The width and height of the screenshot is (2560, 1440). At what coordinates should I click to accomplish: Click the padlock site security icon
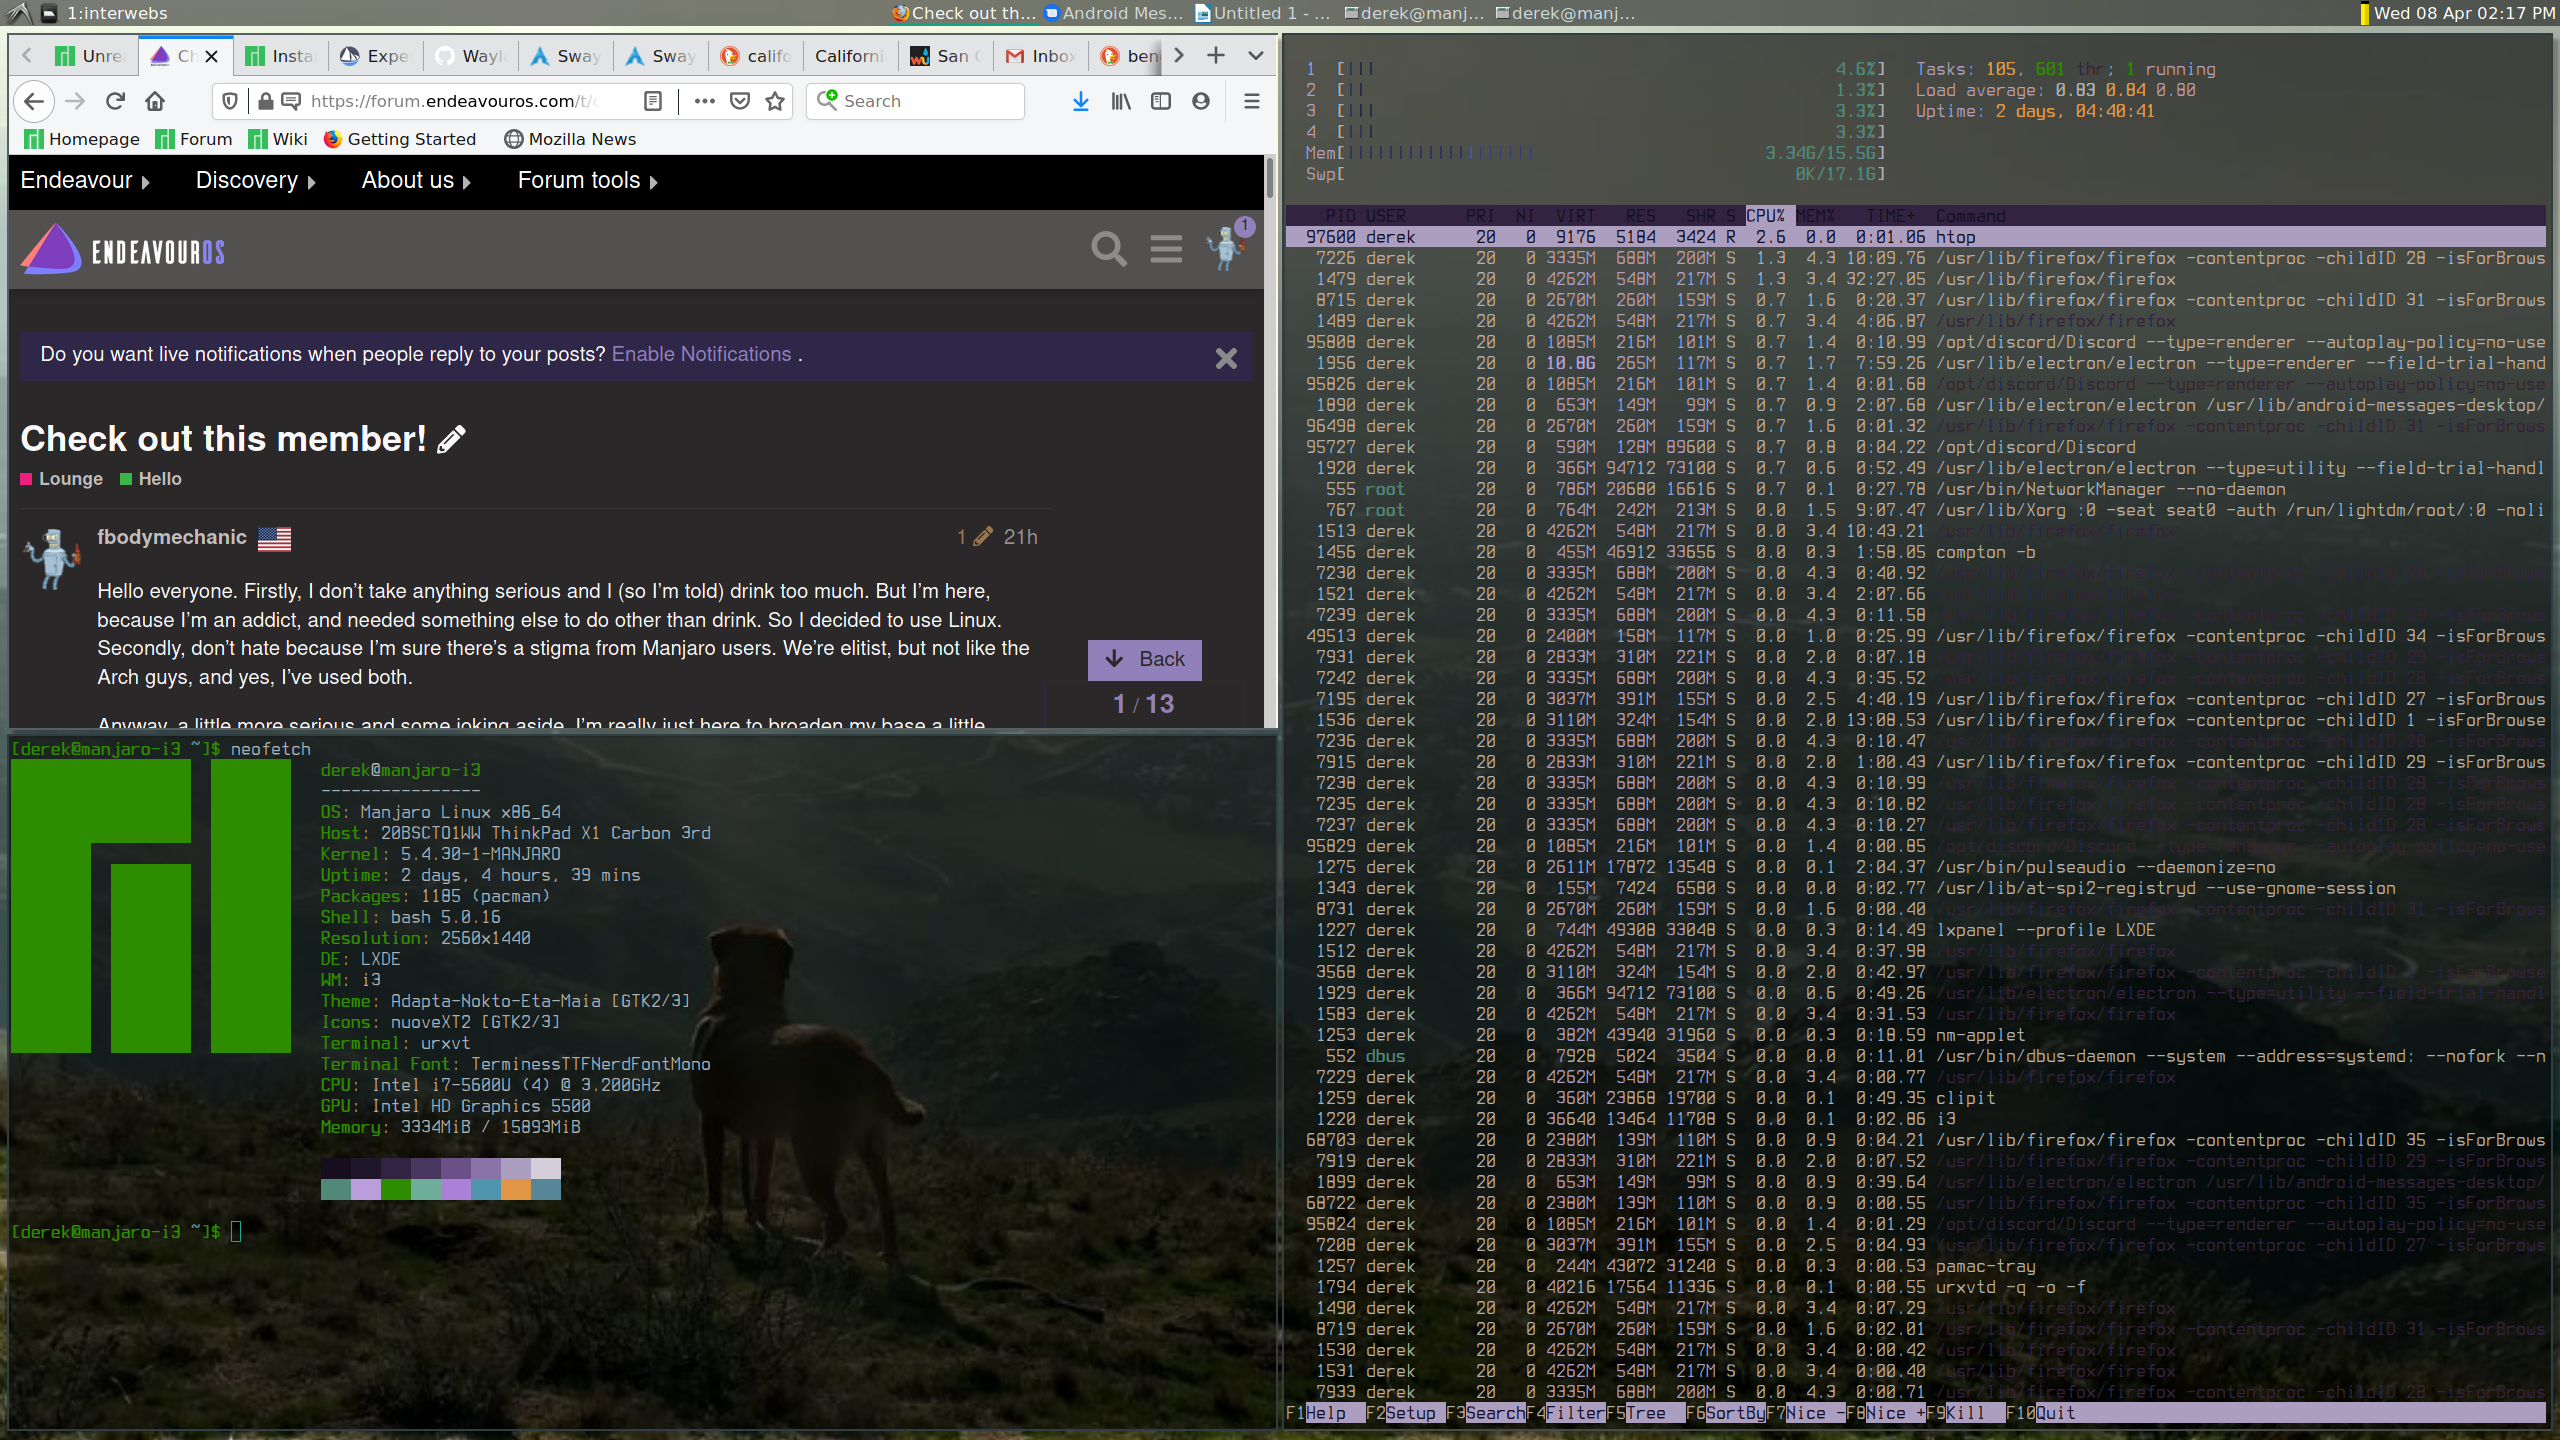coord(265,101)
